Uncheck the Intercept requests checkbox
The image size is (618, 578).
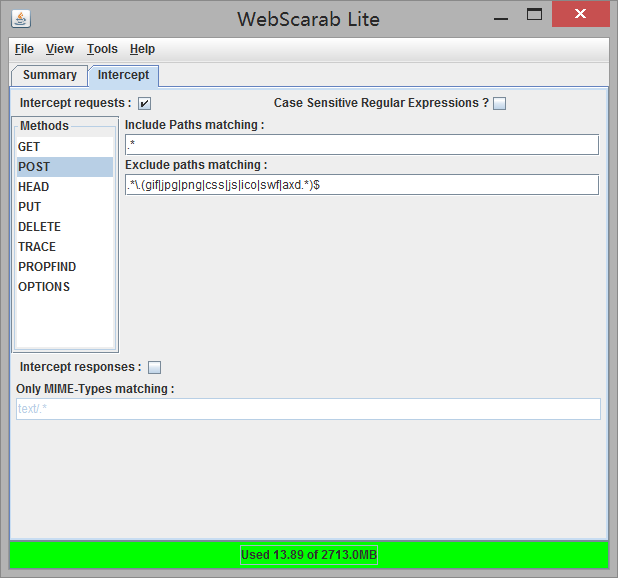144,104
